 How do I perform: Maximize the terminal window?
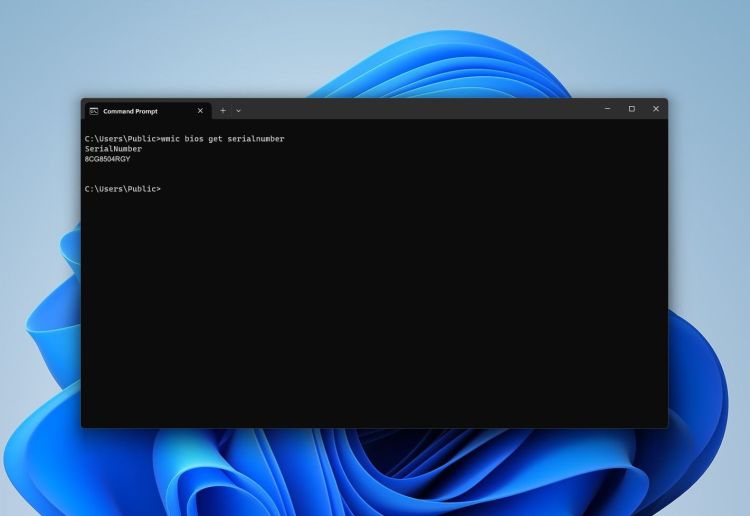631,109
